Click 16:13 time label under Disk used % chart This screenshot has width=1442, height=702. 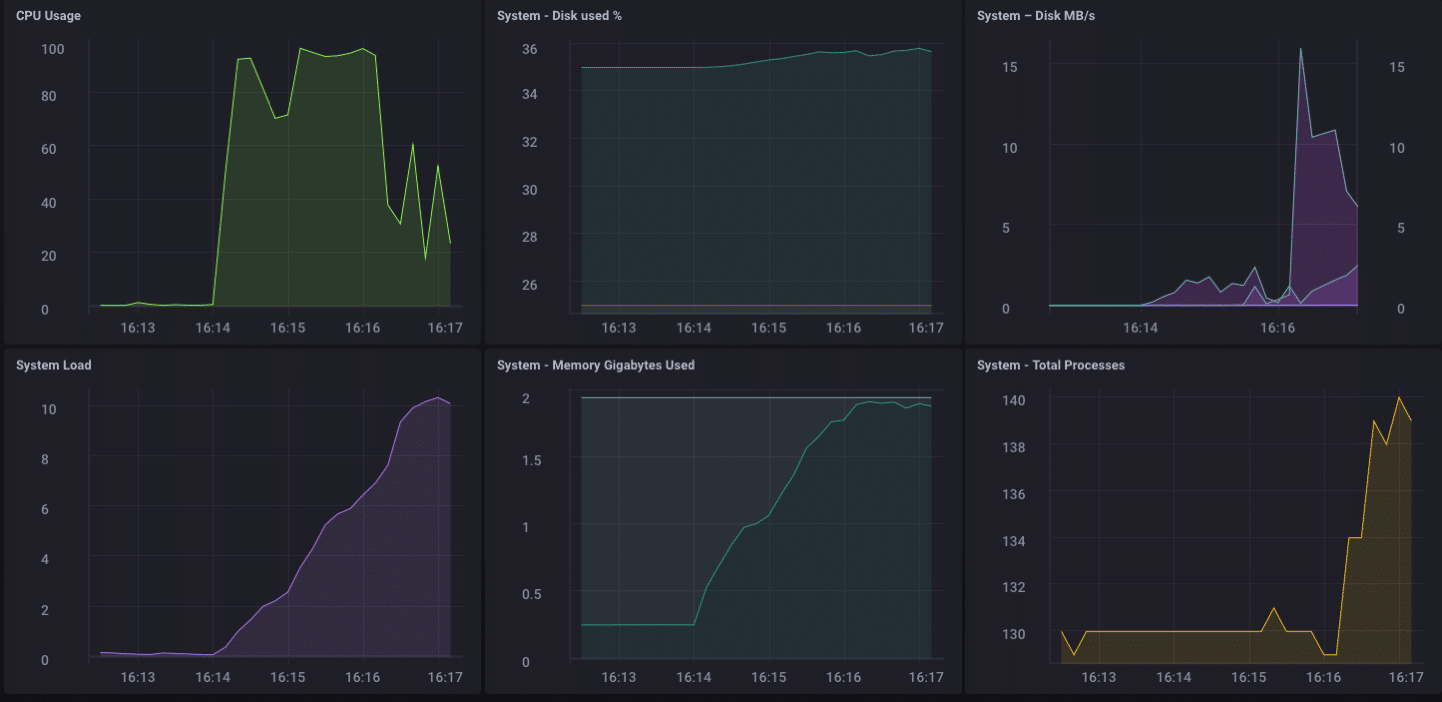618,328
